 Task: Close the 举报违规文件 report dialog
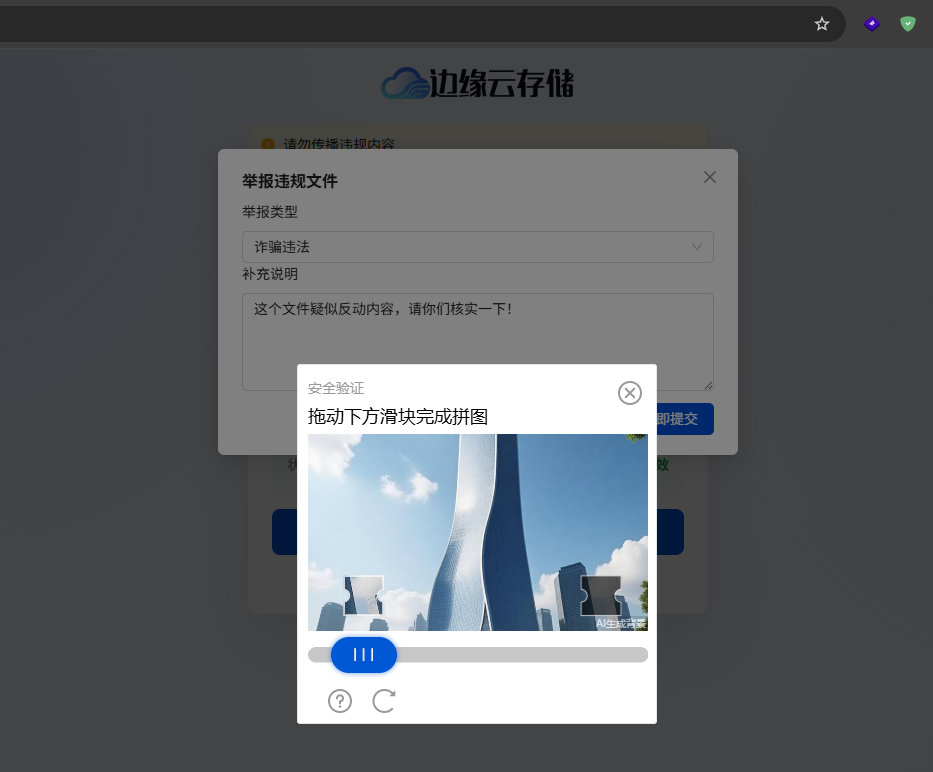(x=709, y=177)
